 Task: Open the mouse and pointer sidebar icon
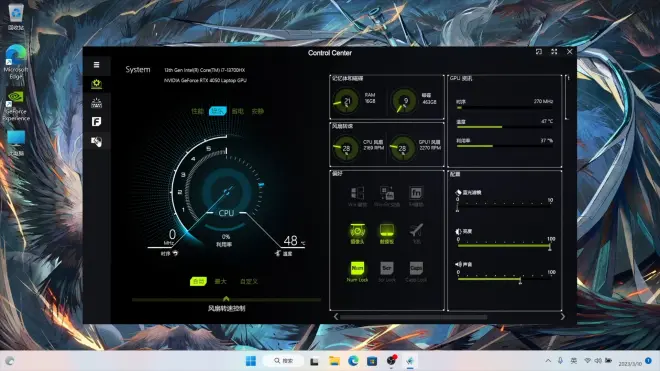click(x=96, y=141)
